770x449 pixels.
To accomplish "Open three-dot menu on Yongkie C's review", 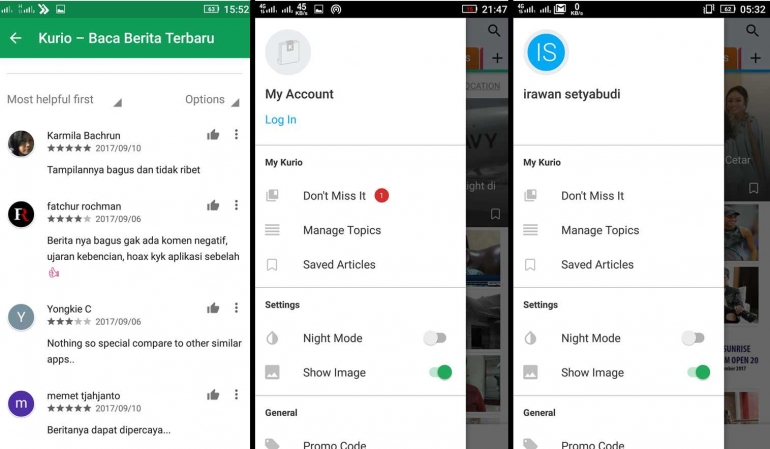I will click(x=236, y=308).
